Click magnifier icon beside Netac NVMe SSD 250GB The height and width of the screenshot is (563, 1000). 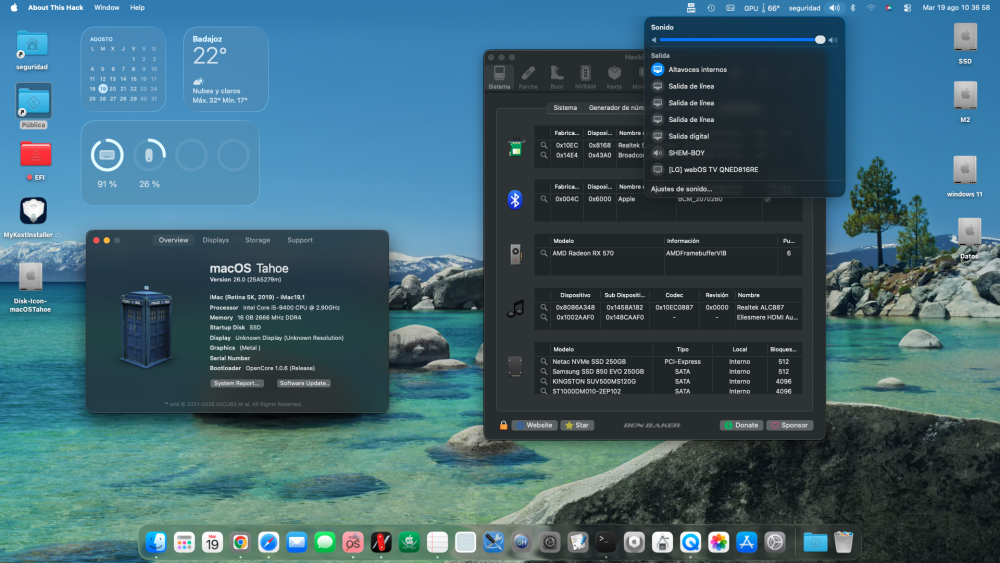click(x=544, y=362)
